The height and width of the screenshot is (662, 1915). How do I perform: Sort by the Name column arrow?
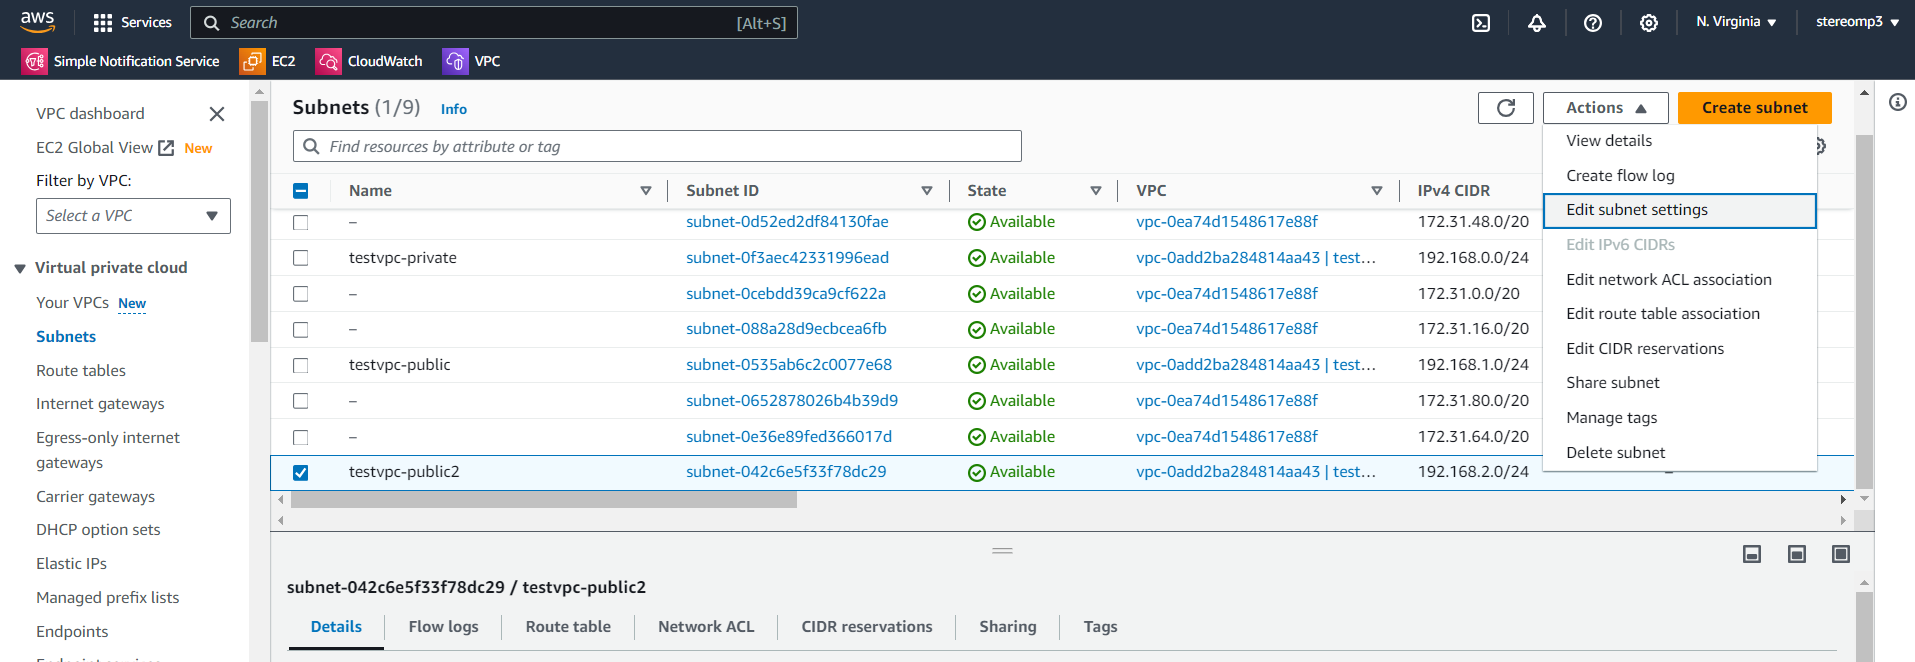[646, 191]
